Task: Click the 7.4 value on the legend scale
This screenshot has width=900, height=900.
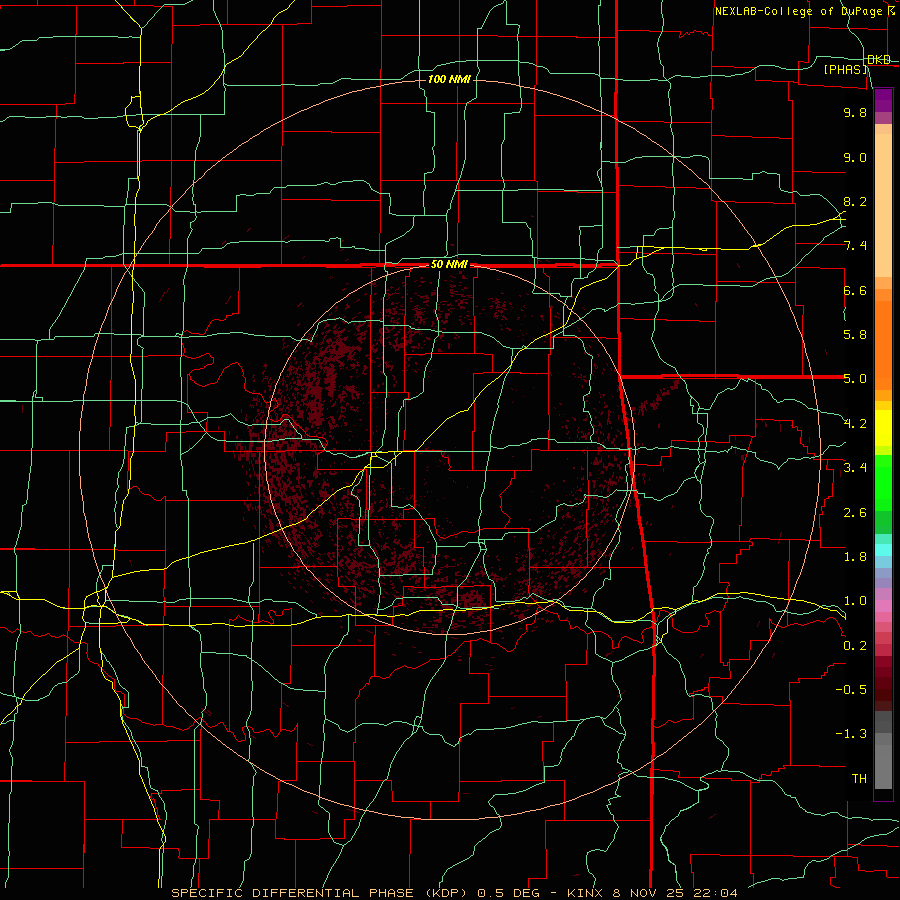Action: pyautogui.click(x=855, y=246)
